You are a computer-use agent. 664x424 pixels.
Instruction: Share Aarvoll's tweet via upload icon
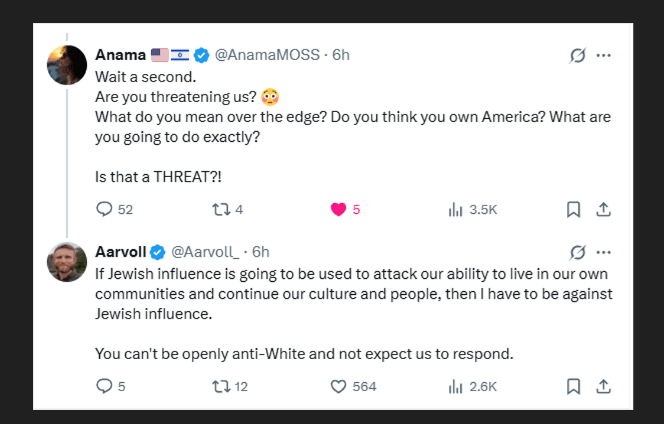(x=603, y=386)
